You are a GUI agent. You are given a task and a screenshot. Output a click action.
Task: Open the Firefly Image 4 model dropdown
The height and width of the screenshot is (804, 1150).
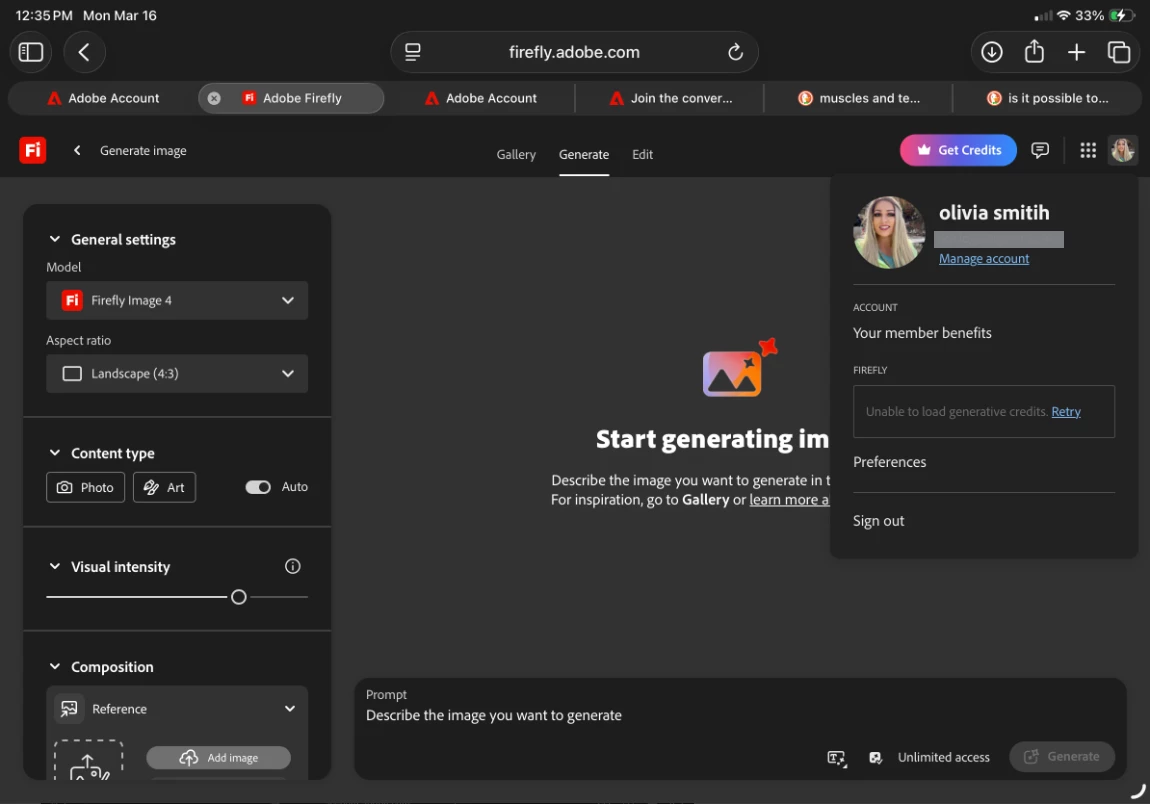point(177,300)
